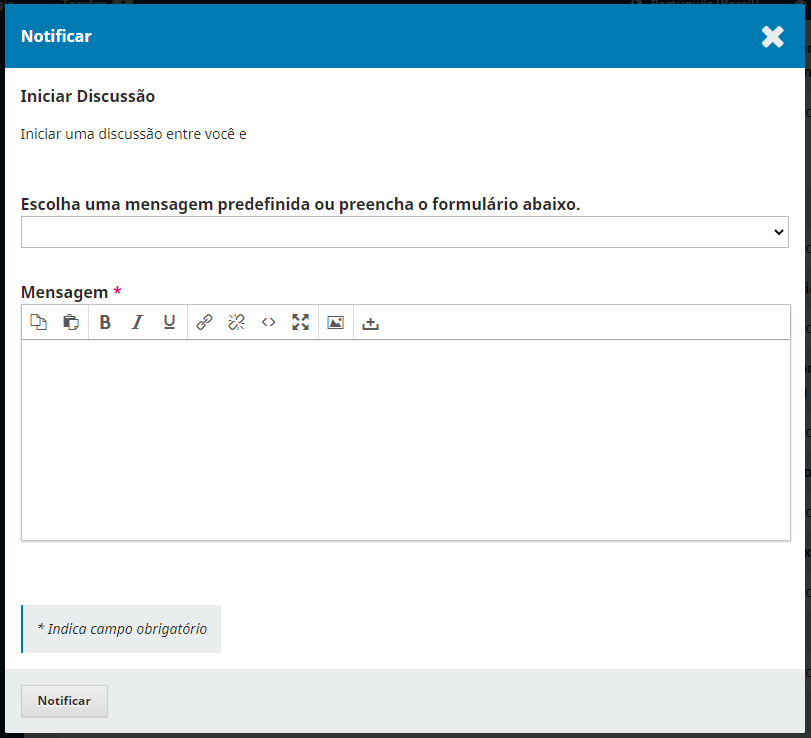Viewport: 811px width, 738px height.
Task: Click the Notificar title in the header
Action: coord(56,36)
